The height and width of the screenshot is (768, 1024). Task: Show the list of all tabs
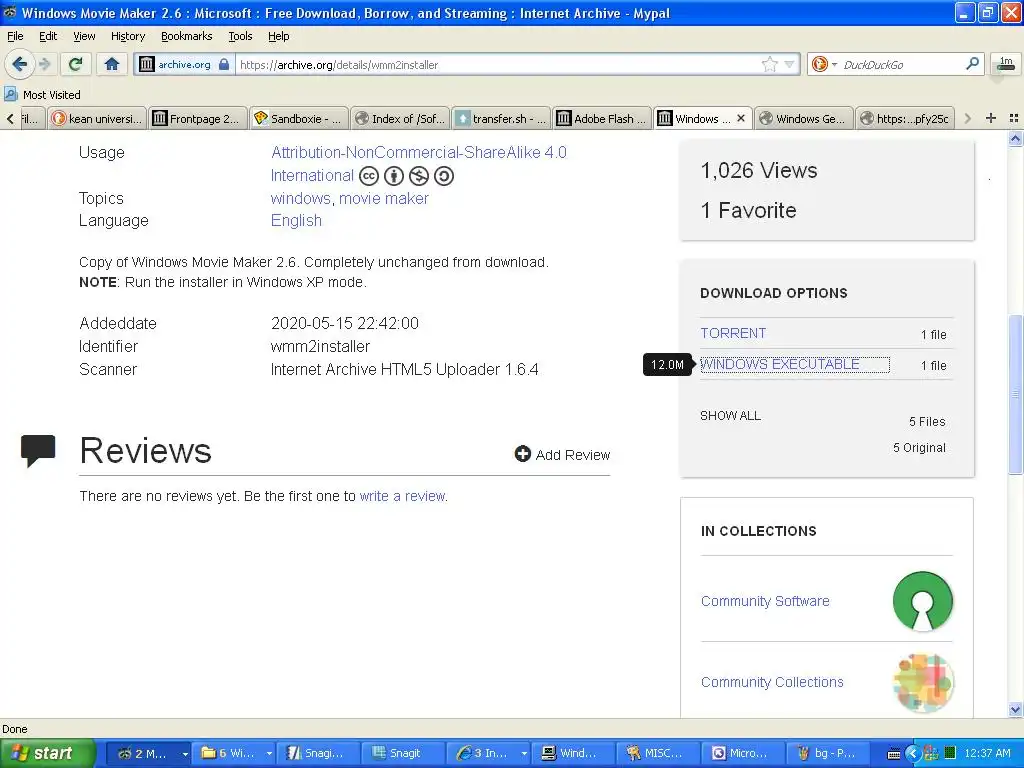click(1014, 118)
